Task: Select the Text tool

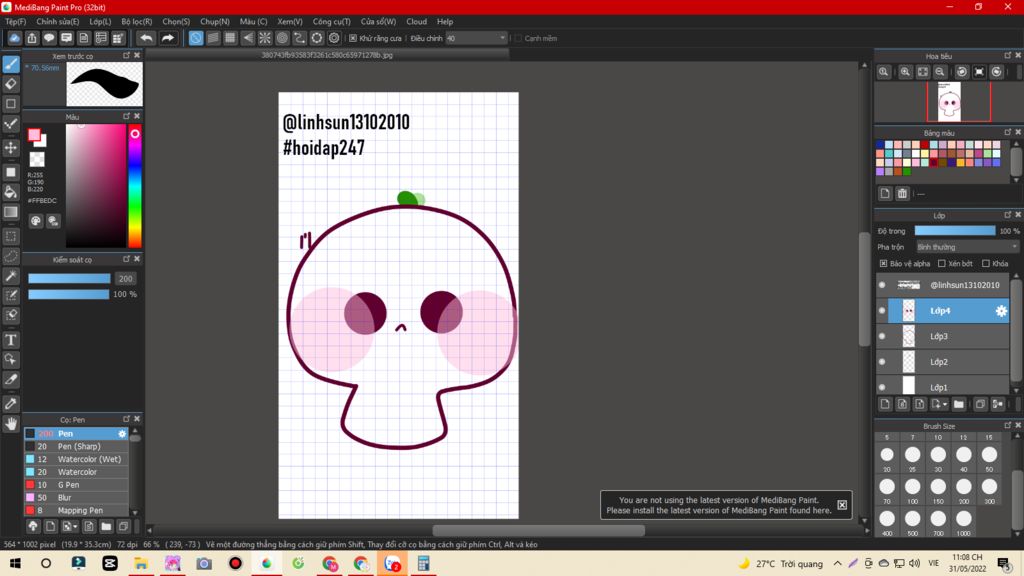Action: pos(11,340)
